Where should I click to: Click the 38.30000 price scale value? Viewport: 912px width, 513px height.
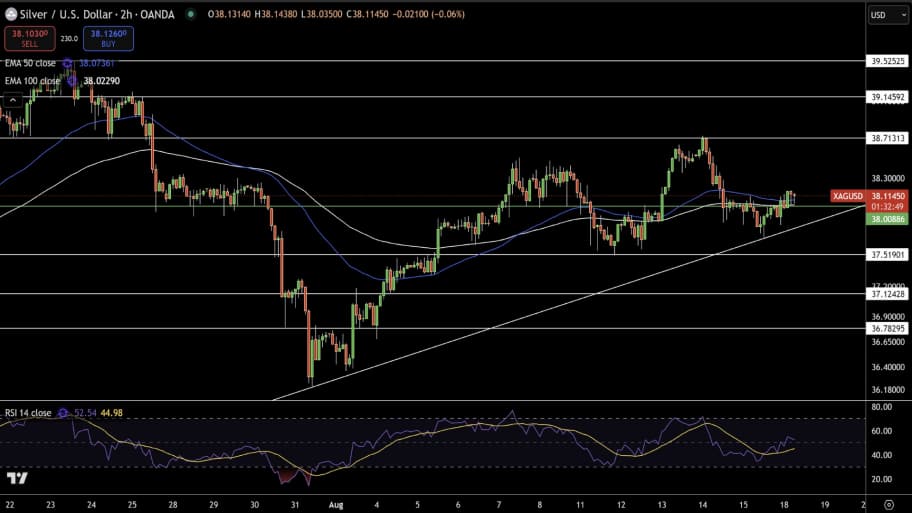coord(888,179)
